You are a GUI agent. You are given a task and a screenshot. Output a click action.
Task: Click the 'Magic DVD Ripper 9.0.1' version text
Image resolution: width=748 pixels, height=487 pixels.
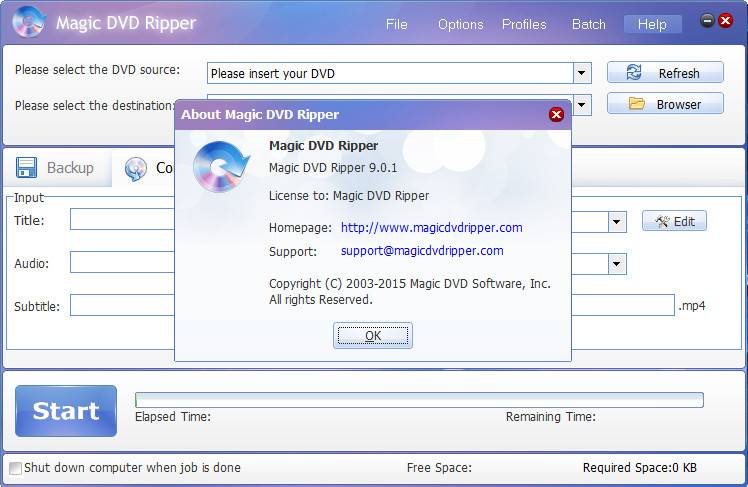[x=332, y=168]
